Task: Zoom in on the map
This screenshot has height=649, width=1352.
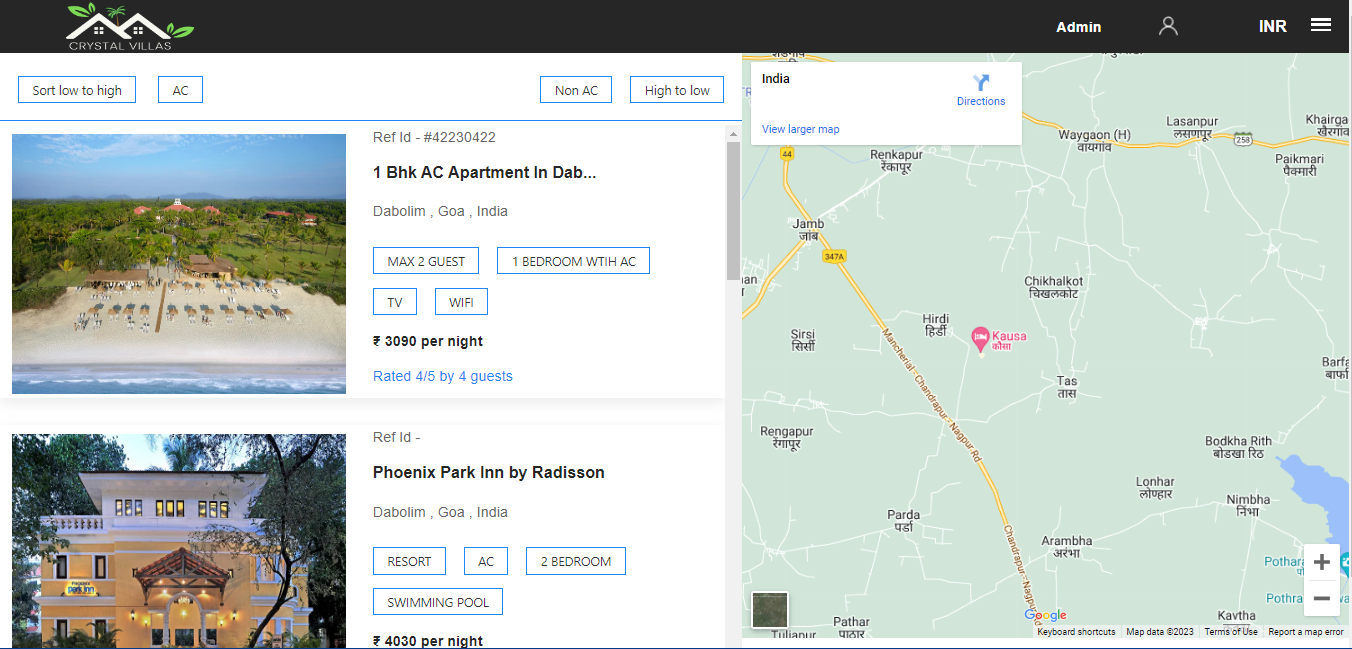Action: click(1322, 562)
